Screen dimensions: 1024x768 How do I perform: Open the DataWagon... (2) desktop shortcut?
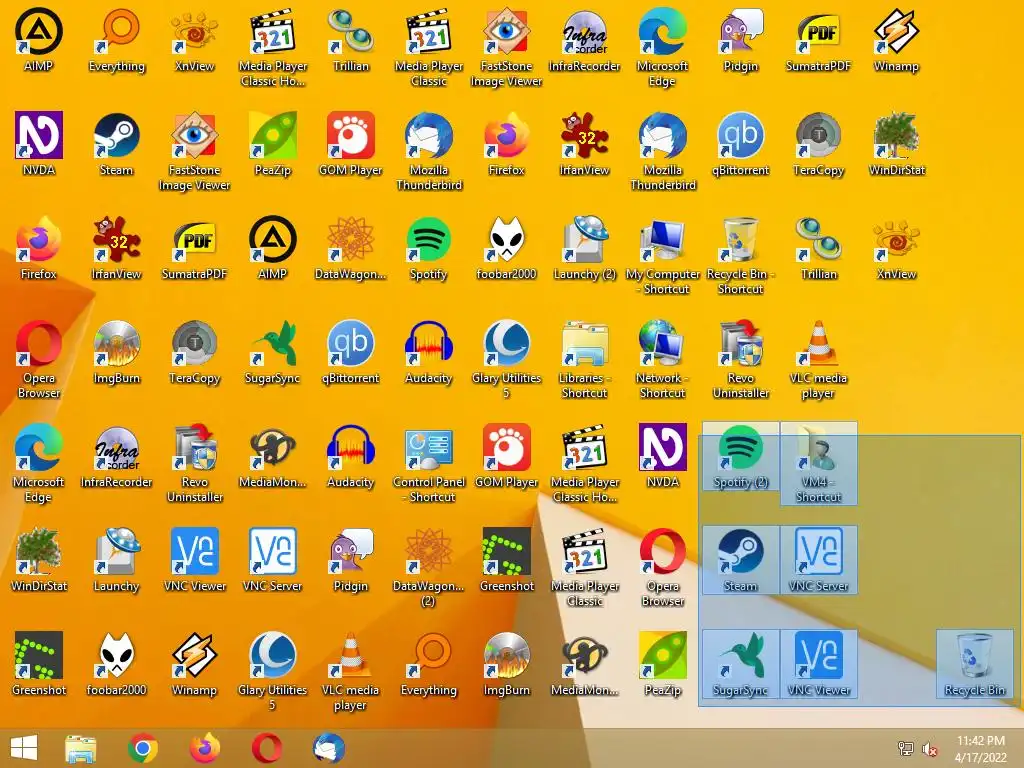coord(428,568)
